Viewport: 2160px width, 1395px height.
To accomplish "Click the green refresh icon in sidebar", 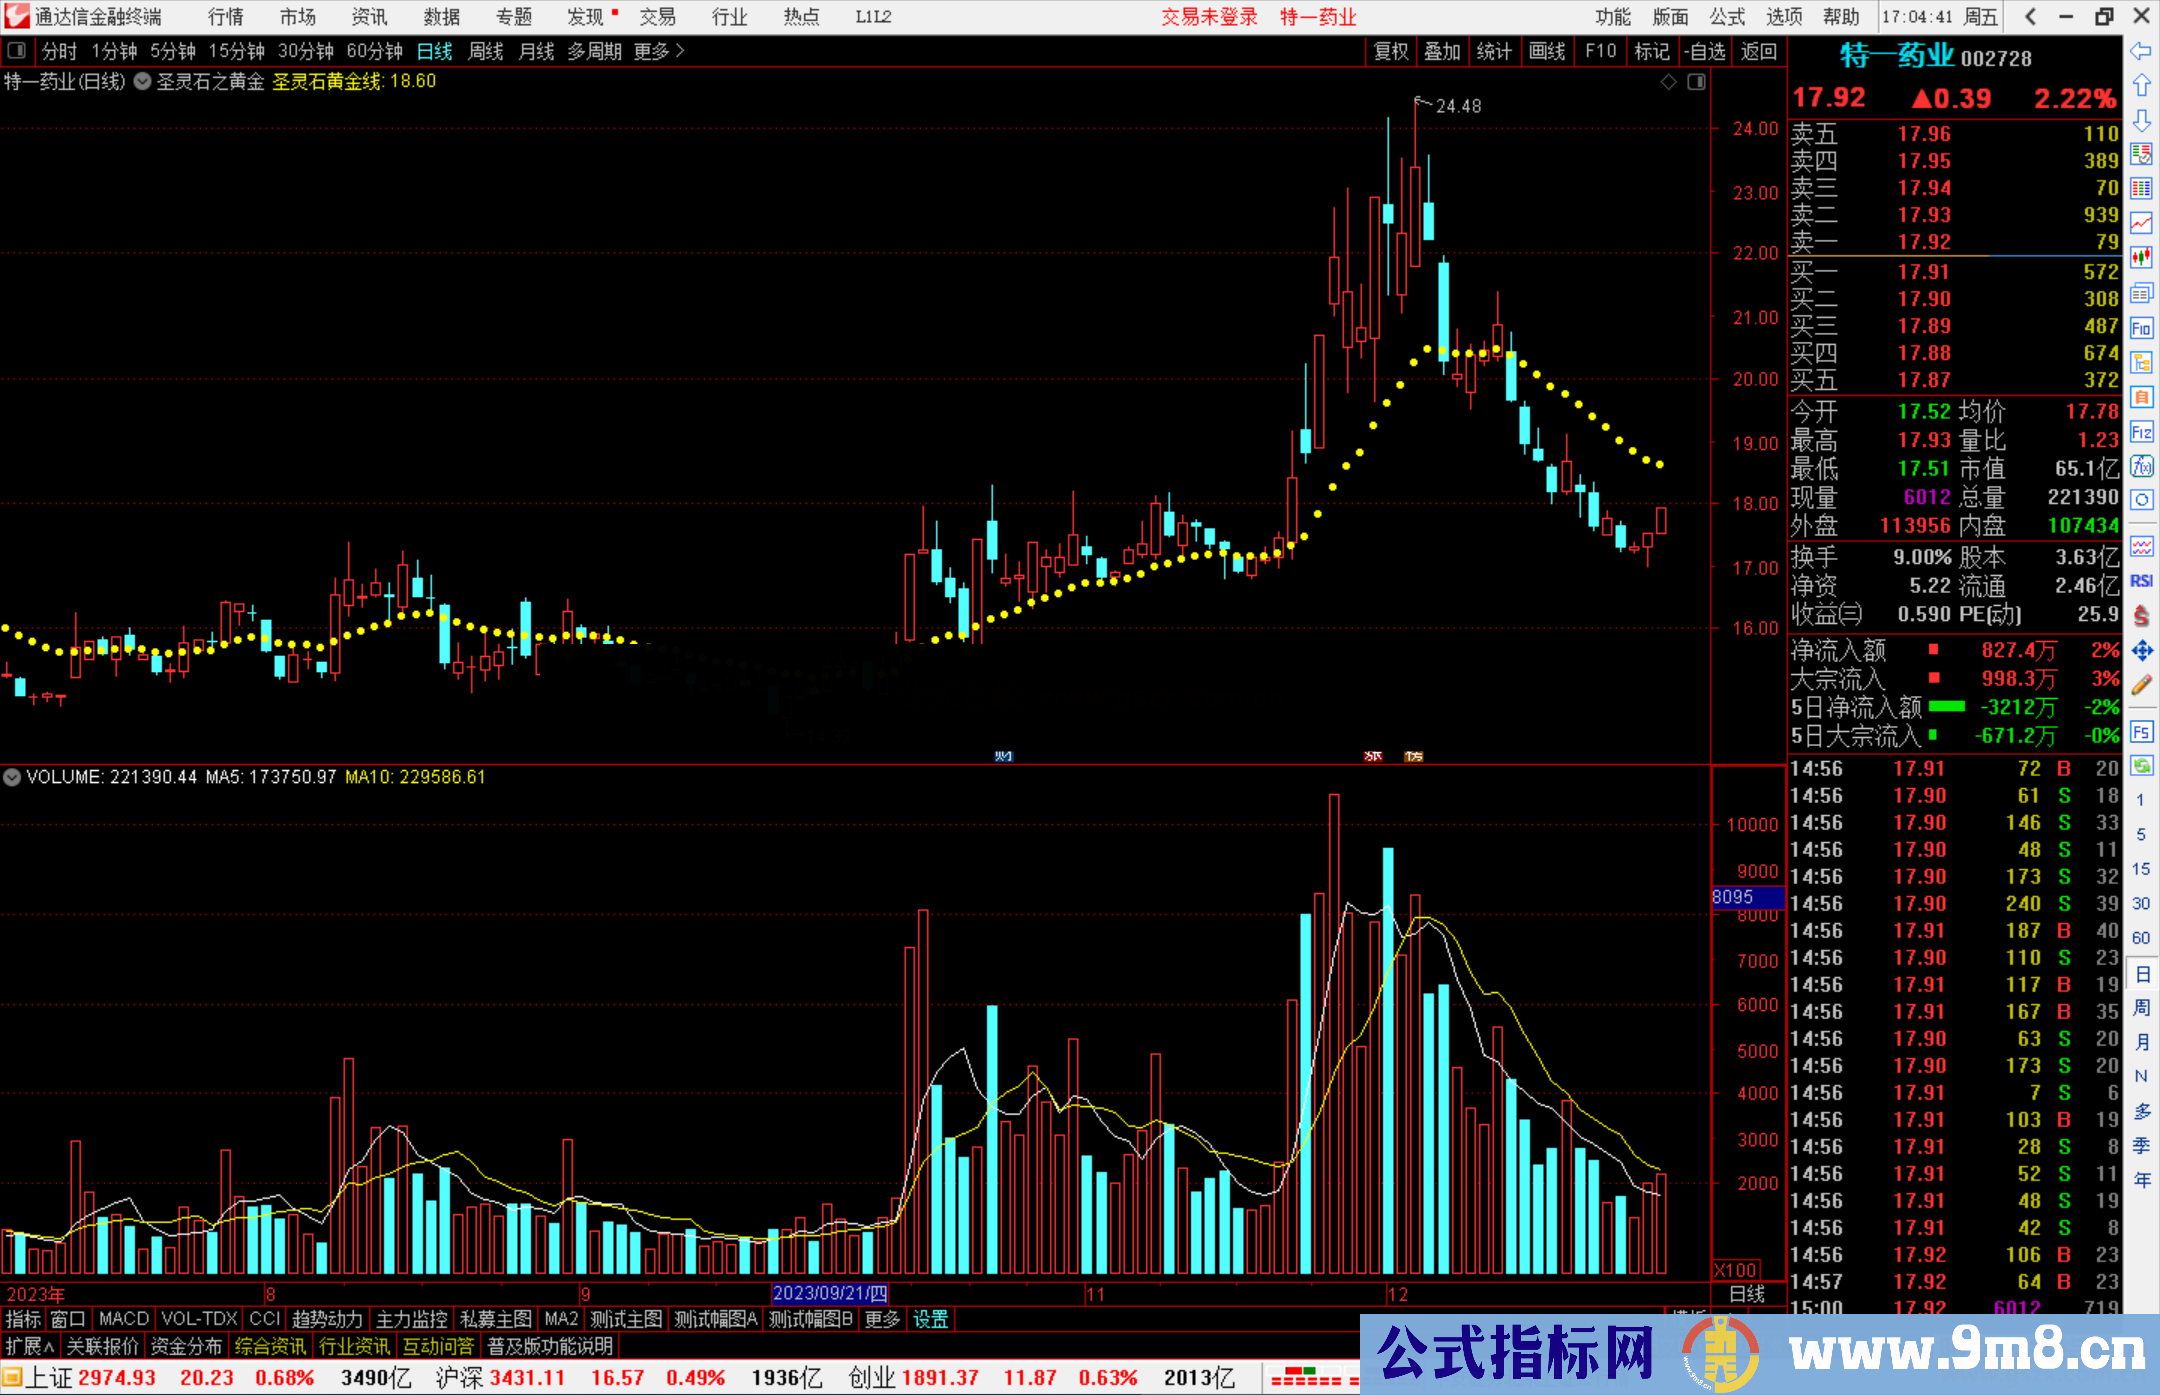I will click(2140, 766).
